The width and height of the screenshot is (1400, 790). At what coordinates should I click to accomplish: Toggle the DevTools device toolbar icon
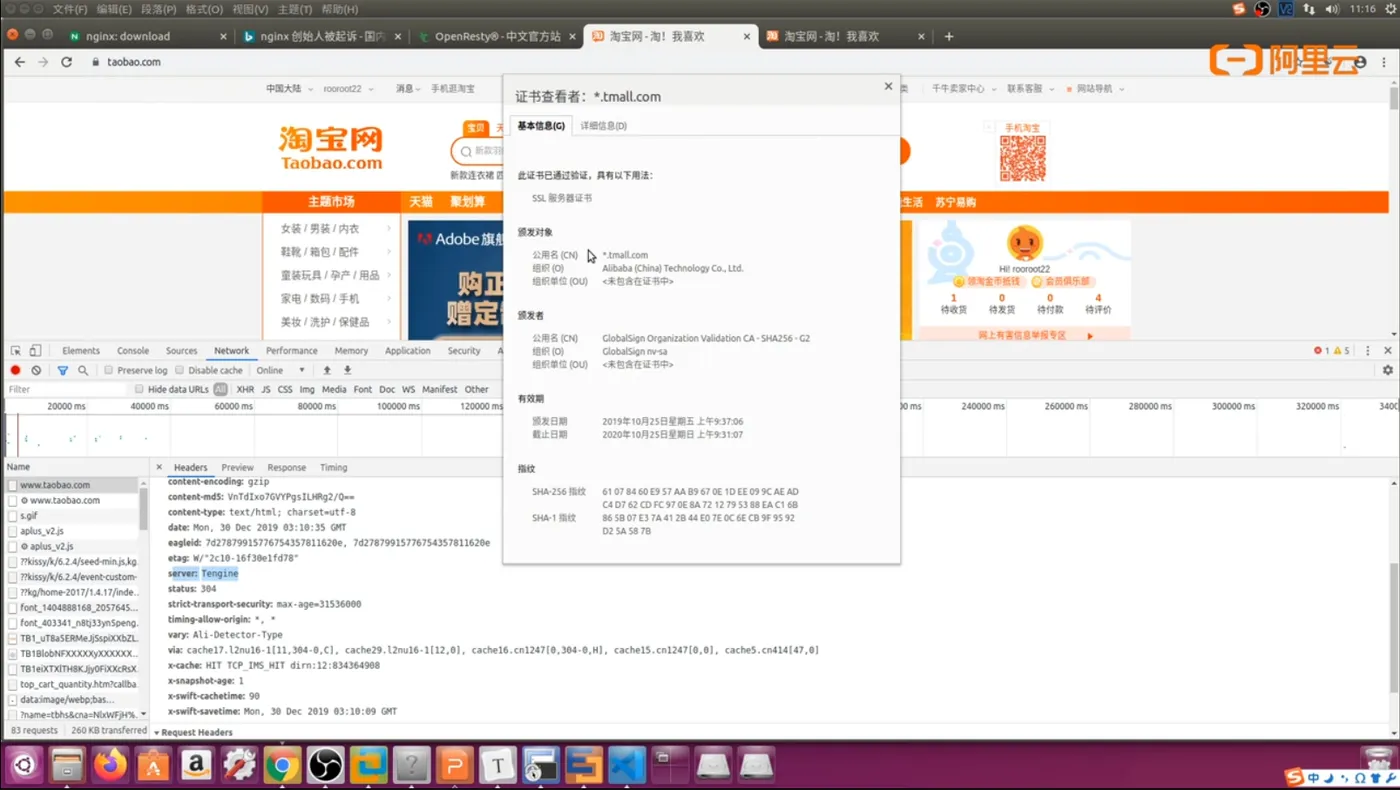35,351
